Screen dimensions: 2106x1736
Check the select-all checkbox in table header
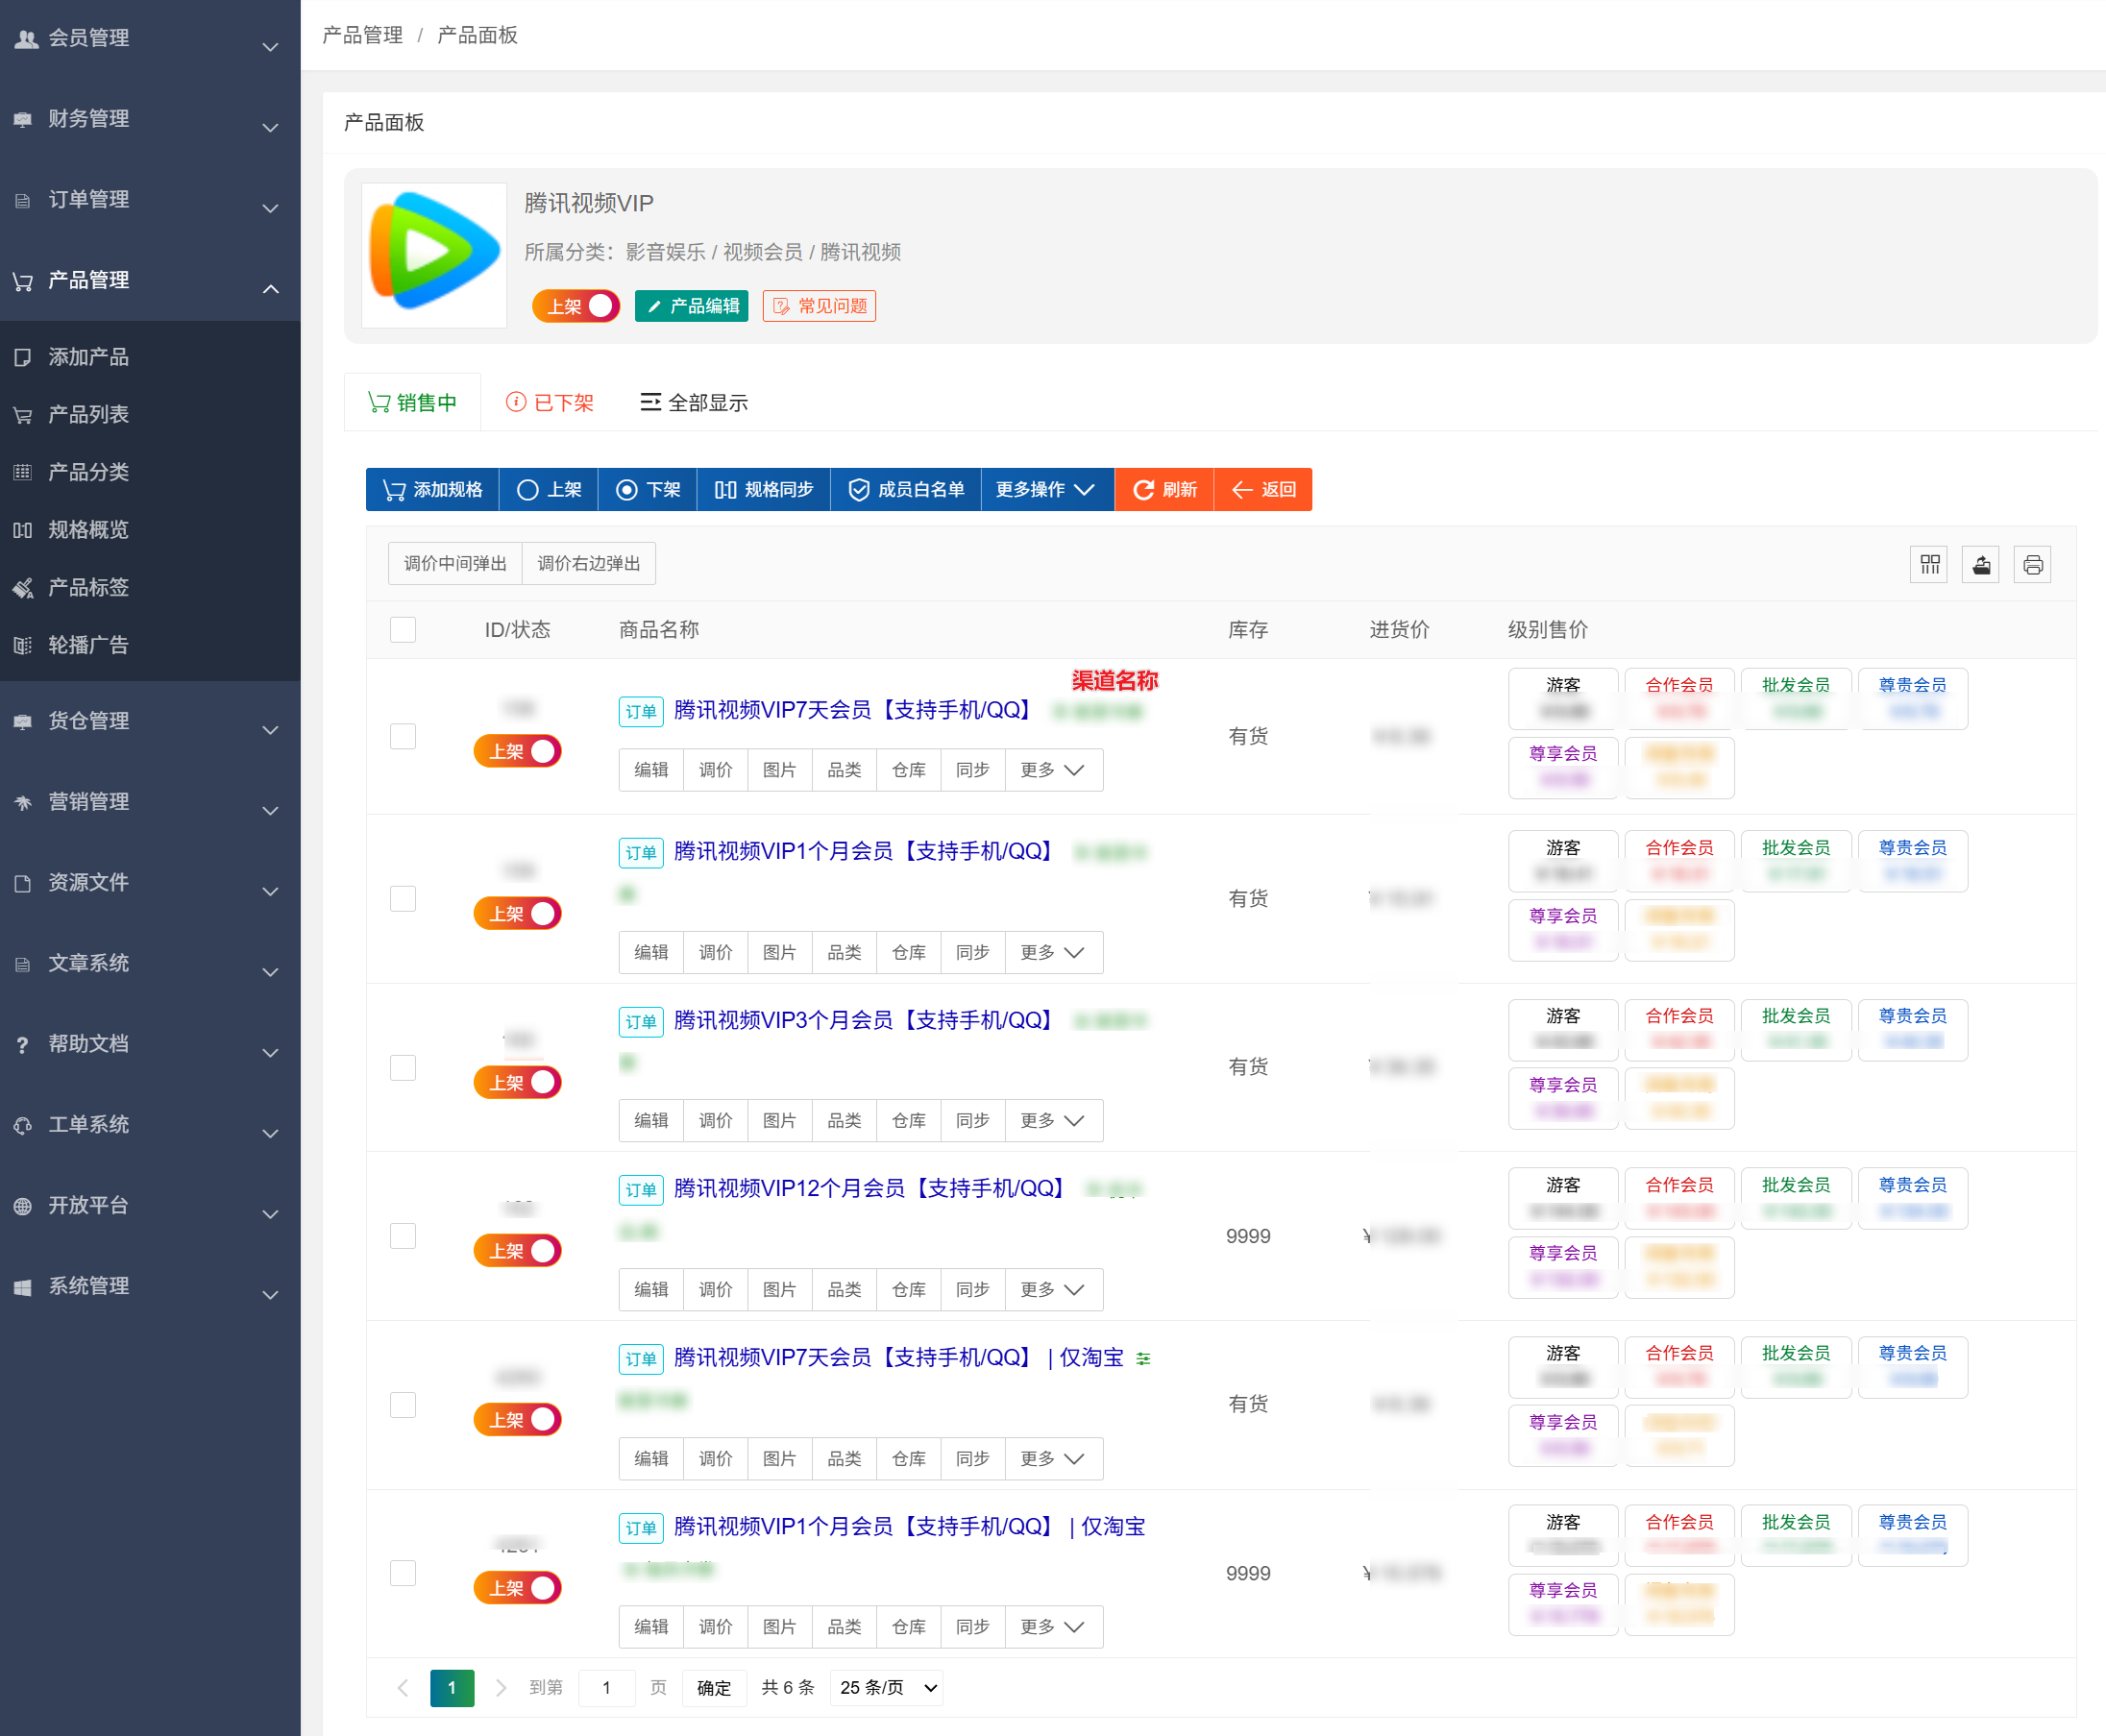coord(403,630)
